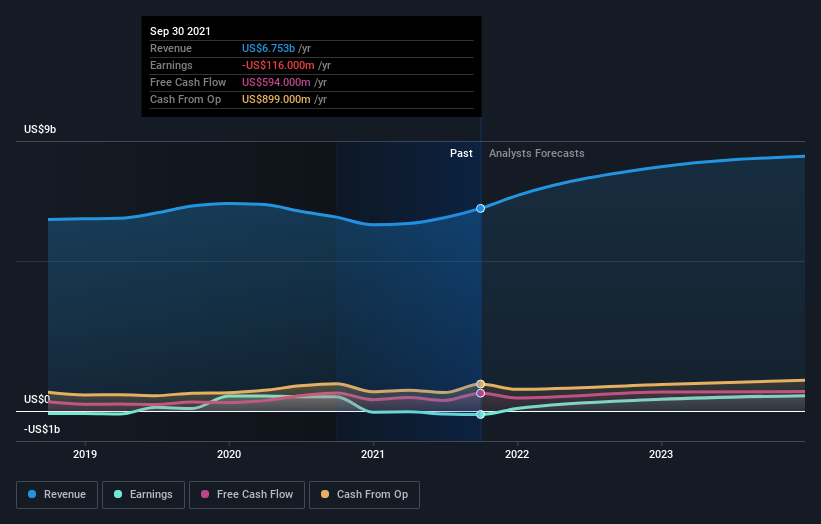Click the orange Cash From Op data point
Viewport: 821px width, 524px height.
tap(480, 384)
